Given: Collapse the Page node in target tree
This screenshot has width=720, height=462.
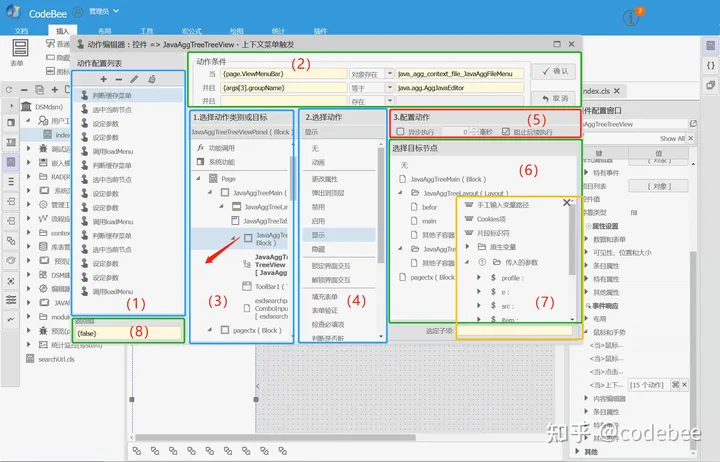Looking at the screenshot, I should click(x=198, y=178).
